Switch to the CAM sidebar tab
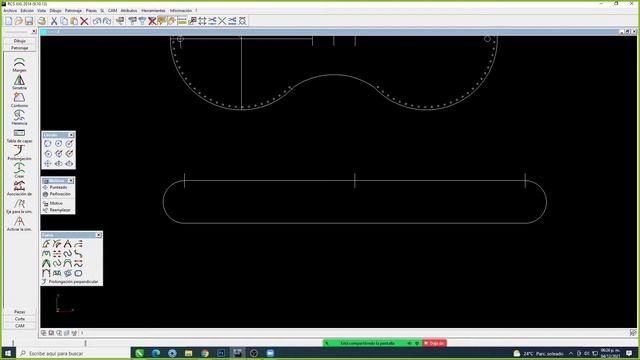Image resolution: width=640 pixels, height=360 pixels. pos(20,326)
